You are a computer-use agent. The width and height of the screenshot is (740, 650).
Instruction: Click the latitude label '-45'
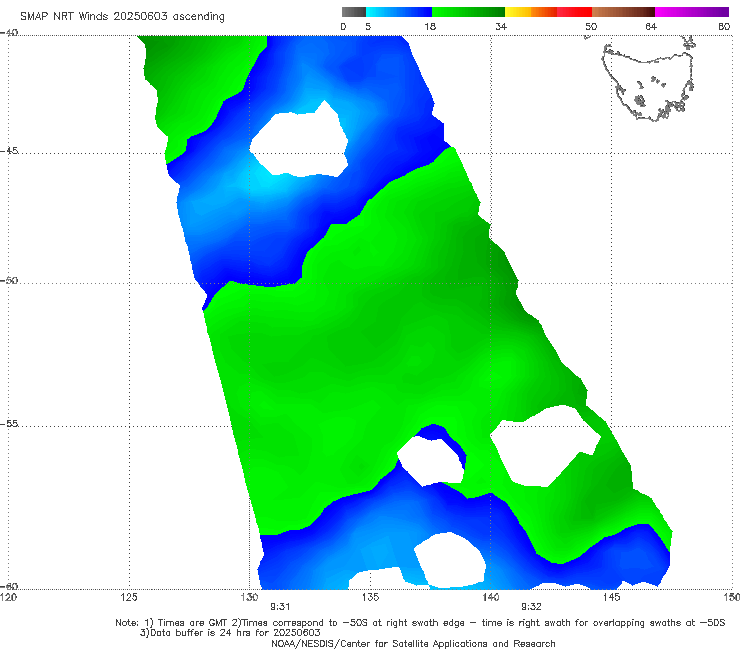click(9, 151)
